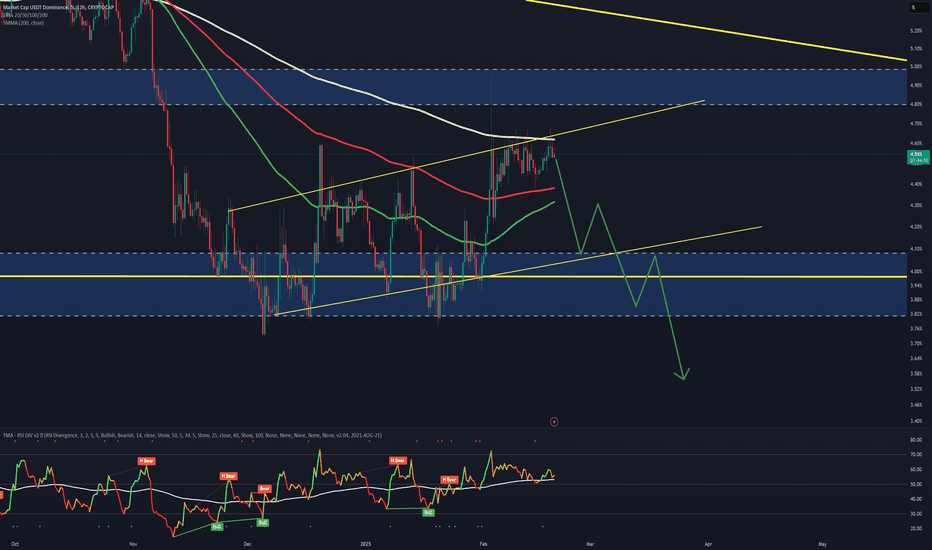Image resolution: width=932 pixels, height=550 pixels.
Task: Click the 5.10% price axis label
Action: coord(916,49)
